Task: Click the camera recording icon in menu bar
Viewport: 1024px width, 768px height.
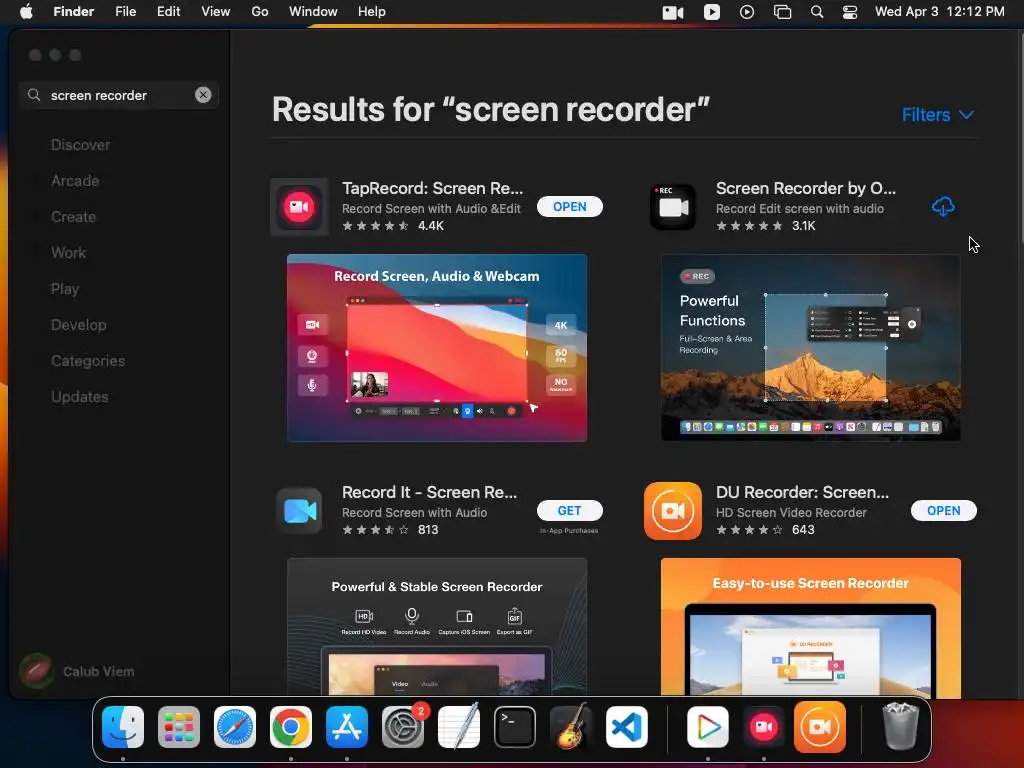Action: point(673,12)
